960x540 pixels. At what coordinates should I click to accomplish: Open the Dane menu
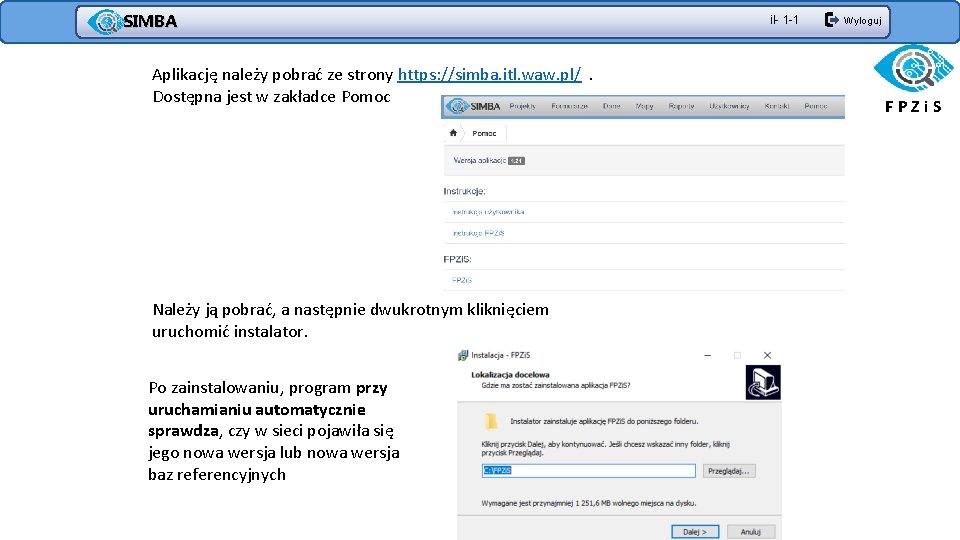tap(612, 106)
